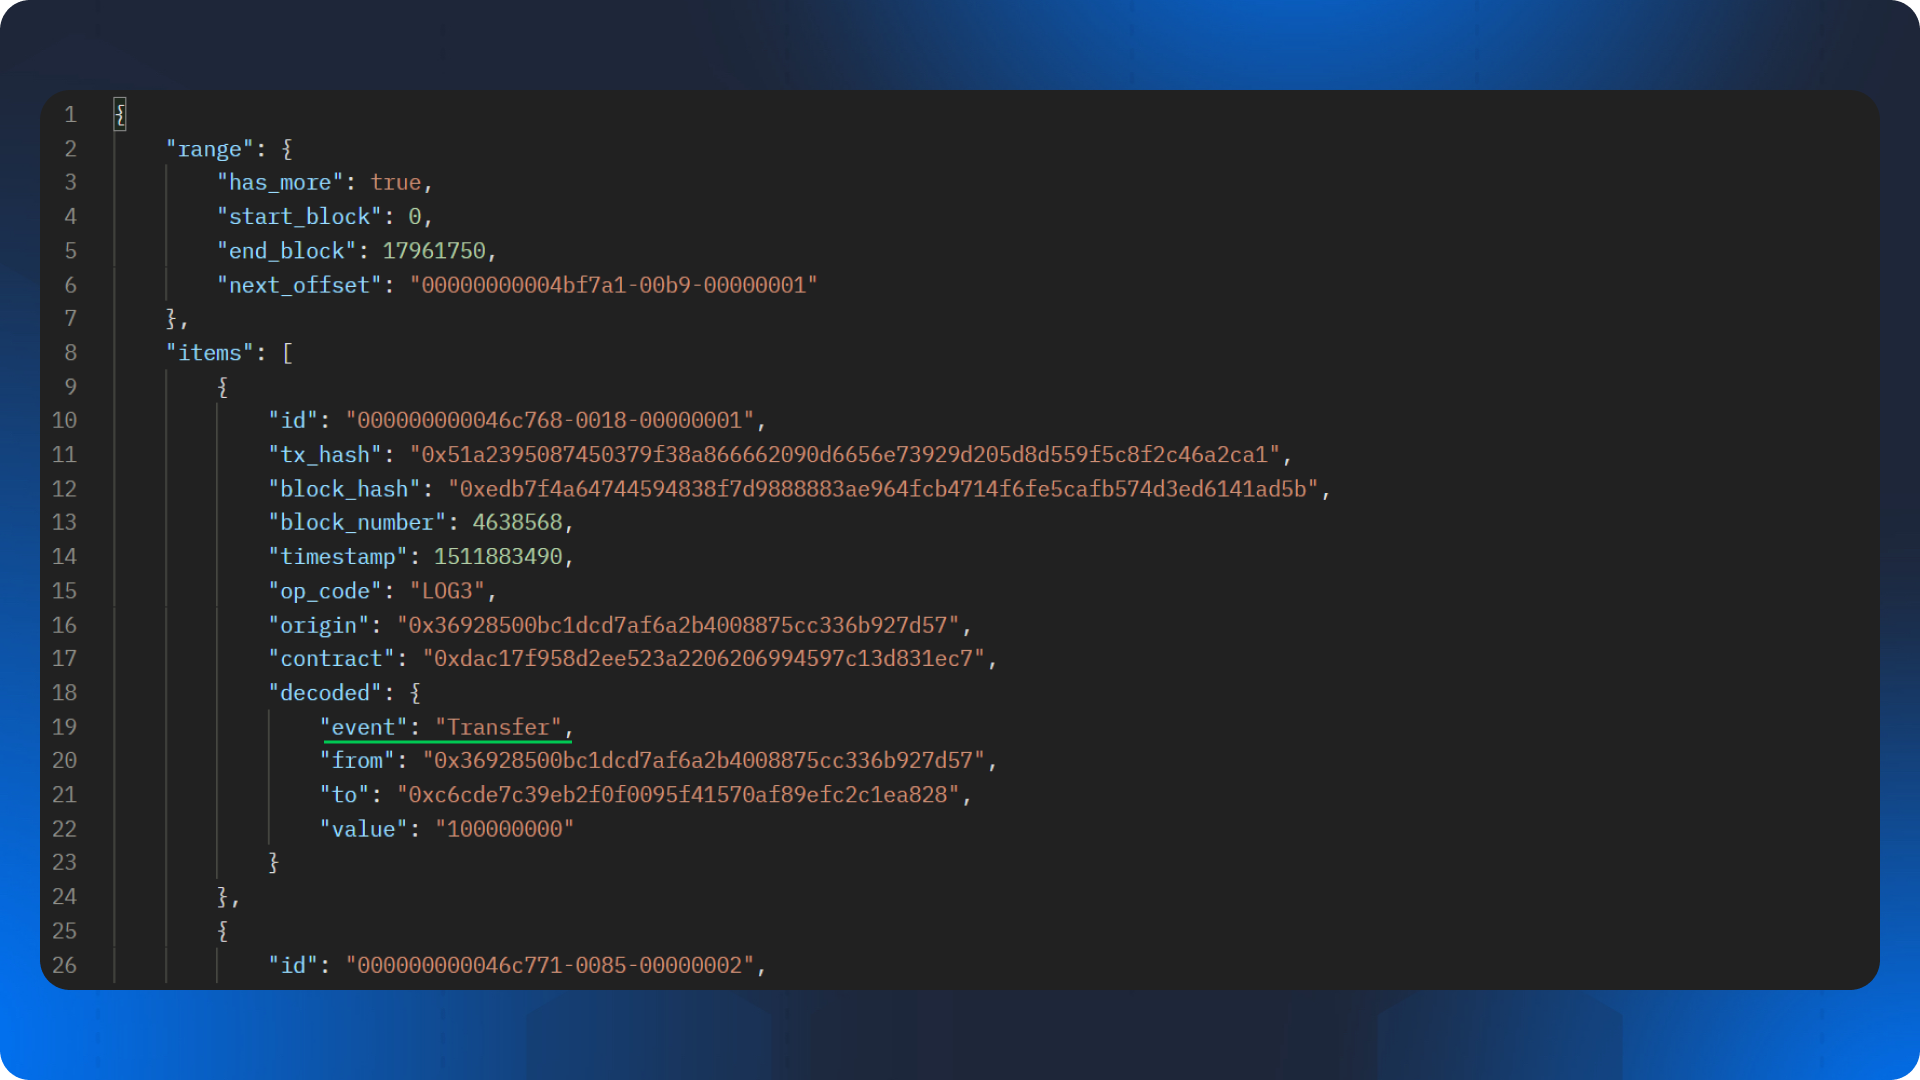Click line number 9 in the gutter
The width and height of the screenshot is (1920, 1080).
[x=70, y=387]
